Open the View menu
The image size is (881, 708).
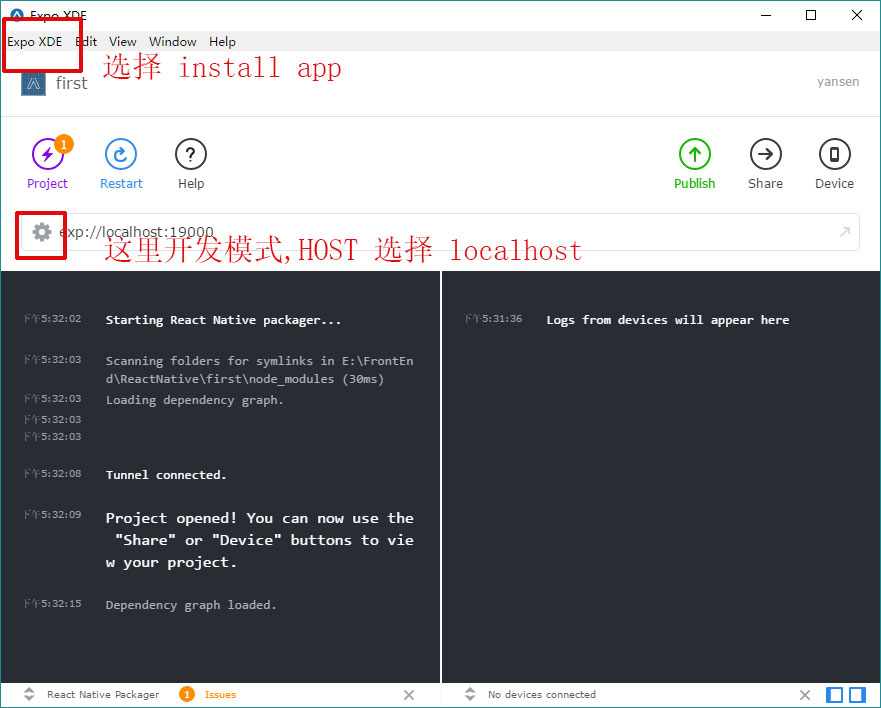click(122, 42)
